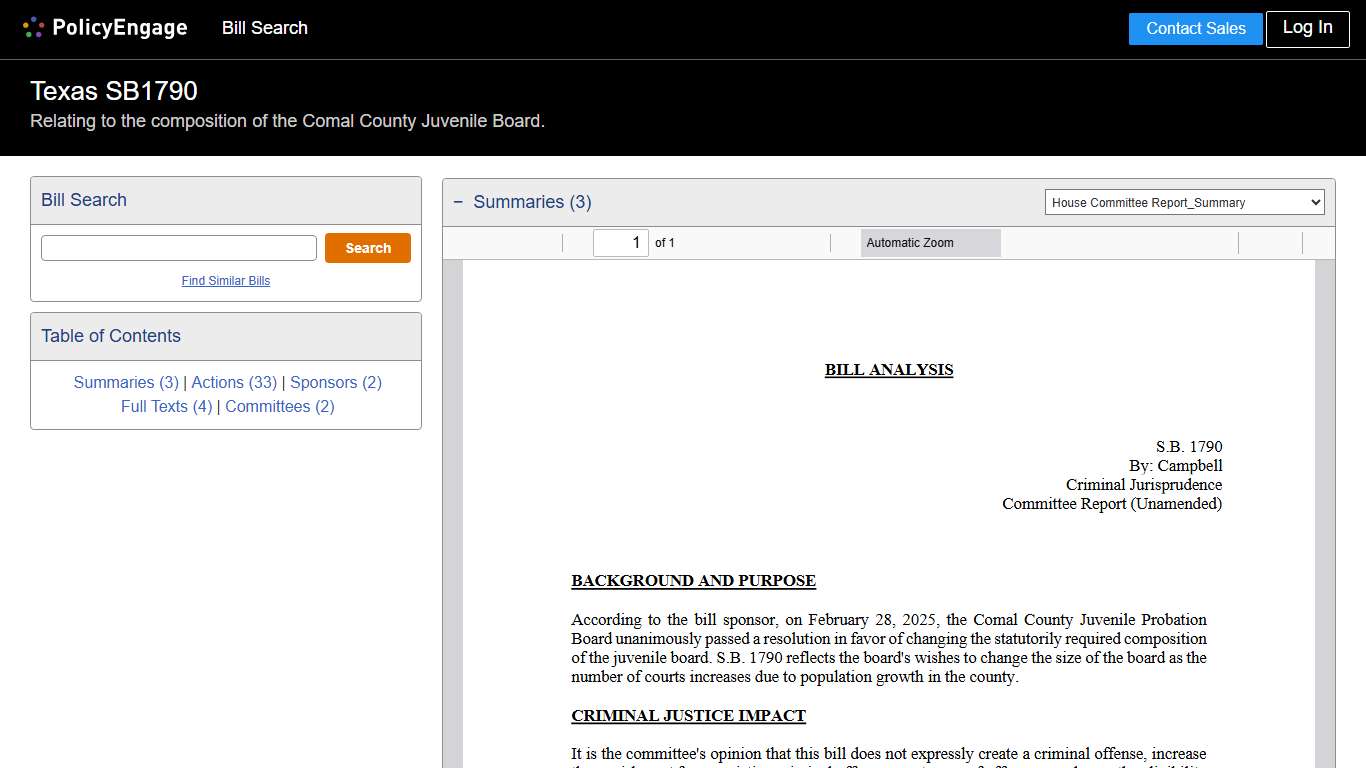This screenshot has width=1366, height=768.
Task: Go to the Actions (33) section link
Action: tap(234, 382)
